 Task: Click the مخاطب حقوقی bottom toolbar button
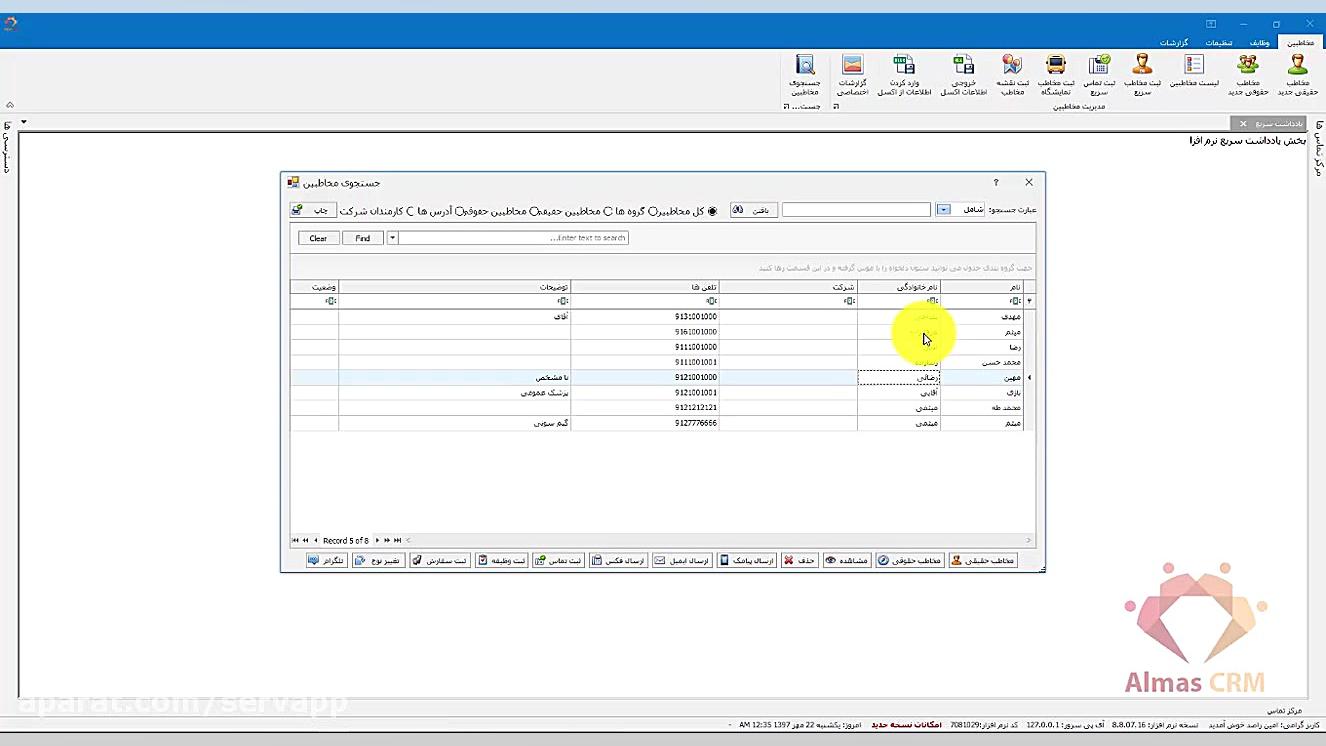(910, 561)
